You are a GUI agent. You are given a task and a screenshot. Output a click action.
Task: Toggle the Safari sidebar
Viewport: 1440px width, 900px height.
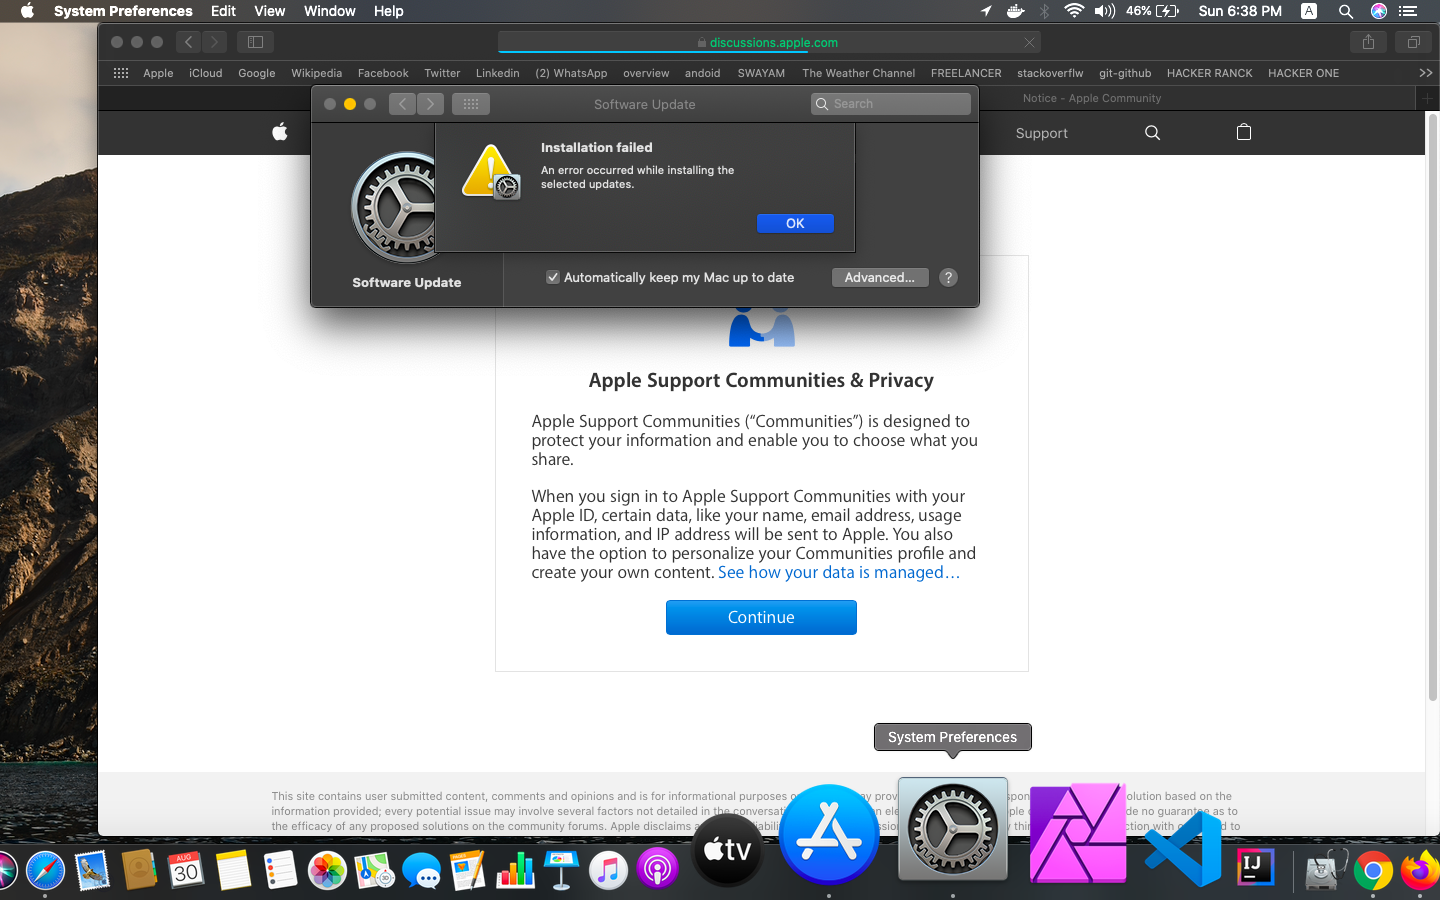coord(255,42)
